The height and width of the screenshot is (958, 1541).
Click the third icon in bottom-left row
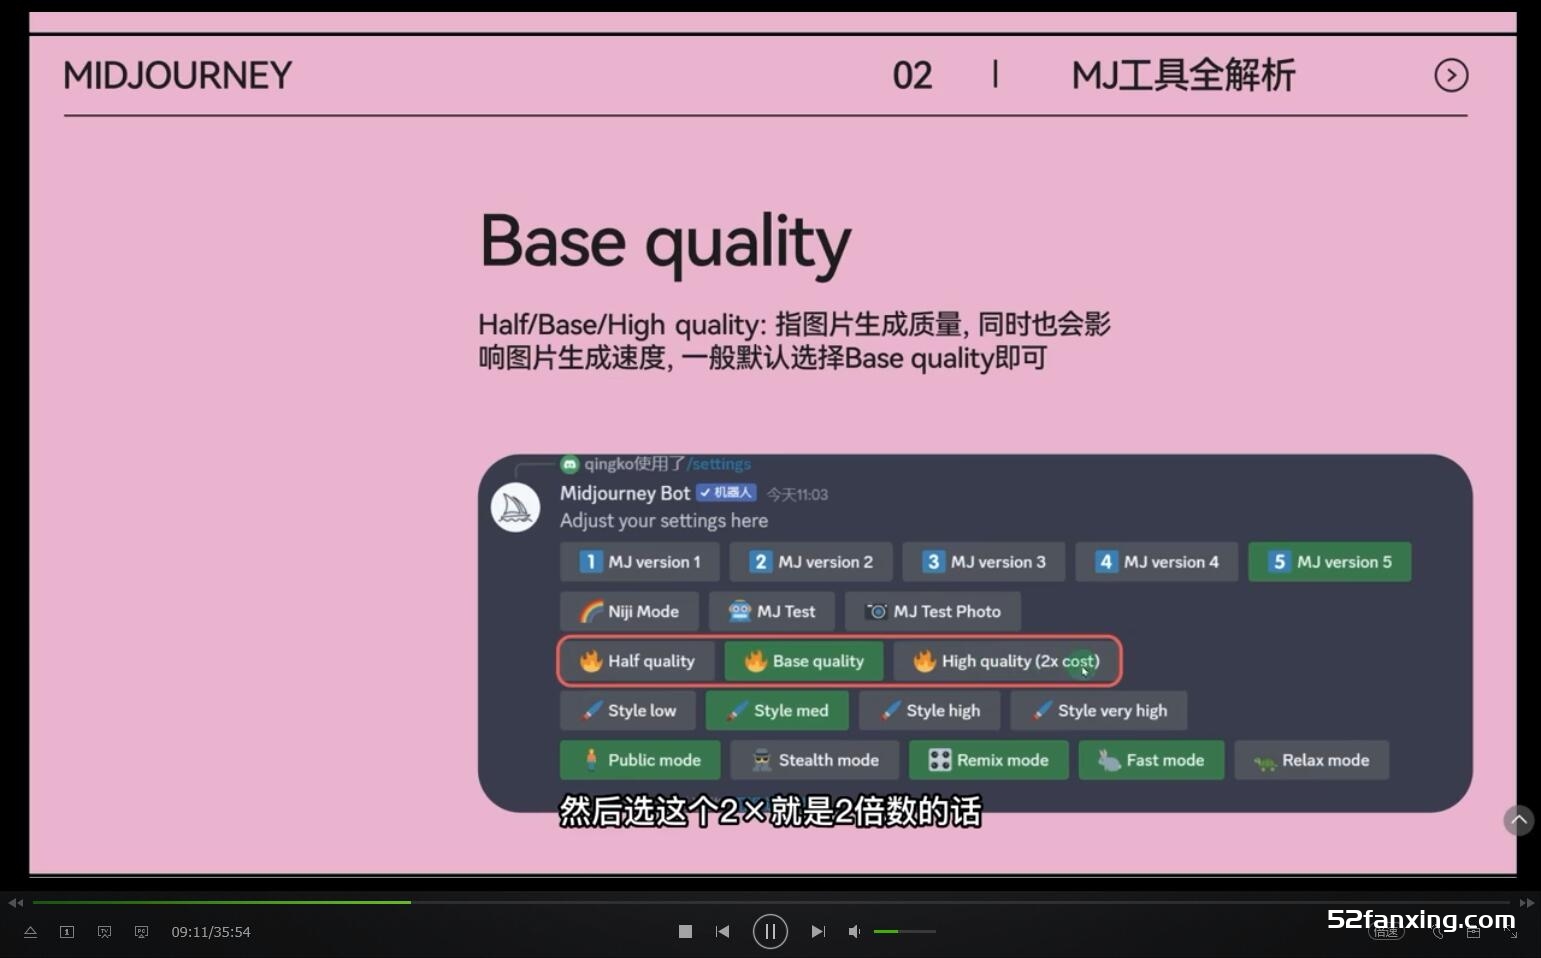(104, 931)
